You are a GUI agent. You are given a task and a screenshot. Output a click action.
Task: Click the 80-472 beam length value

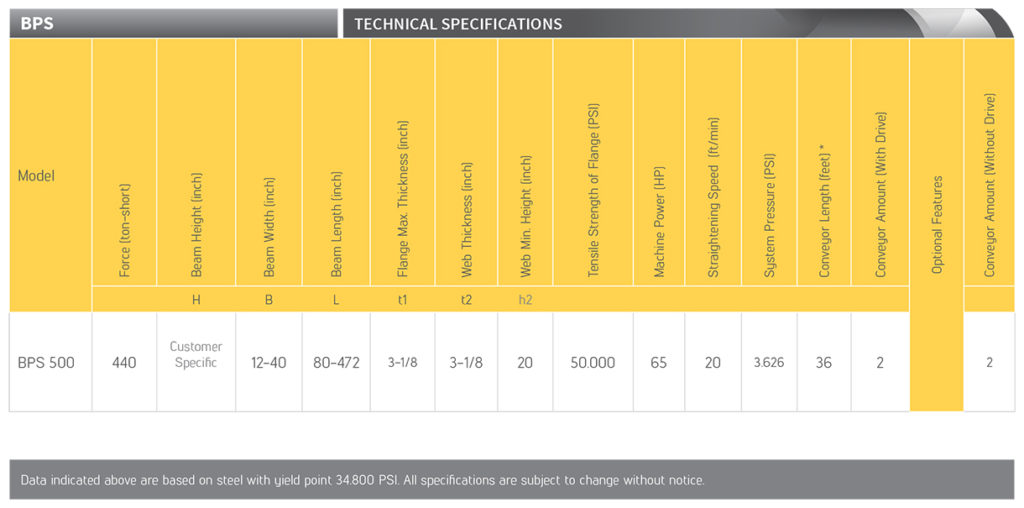point(336,362)
